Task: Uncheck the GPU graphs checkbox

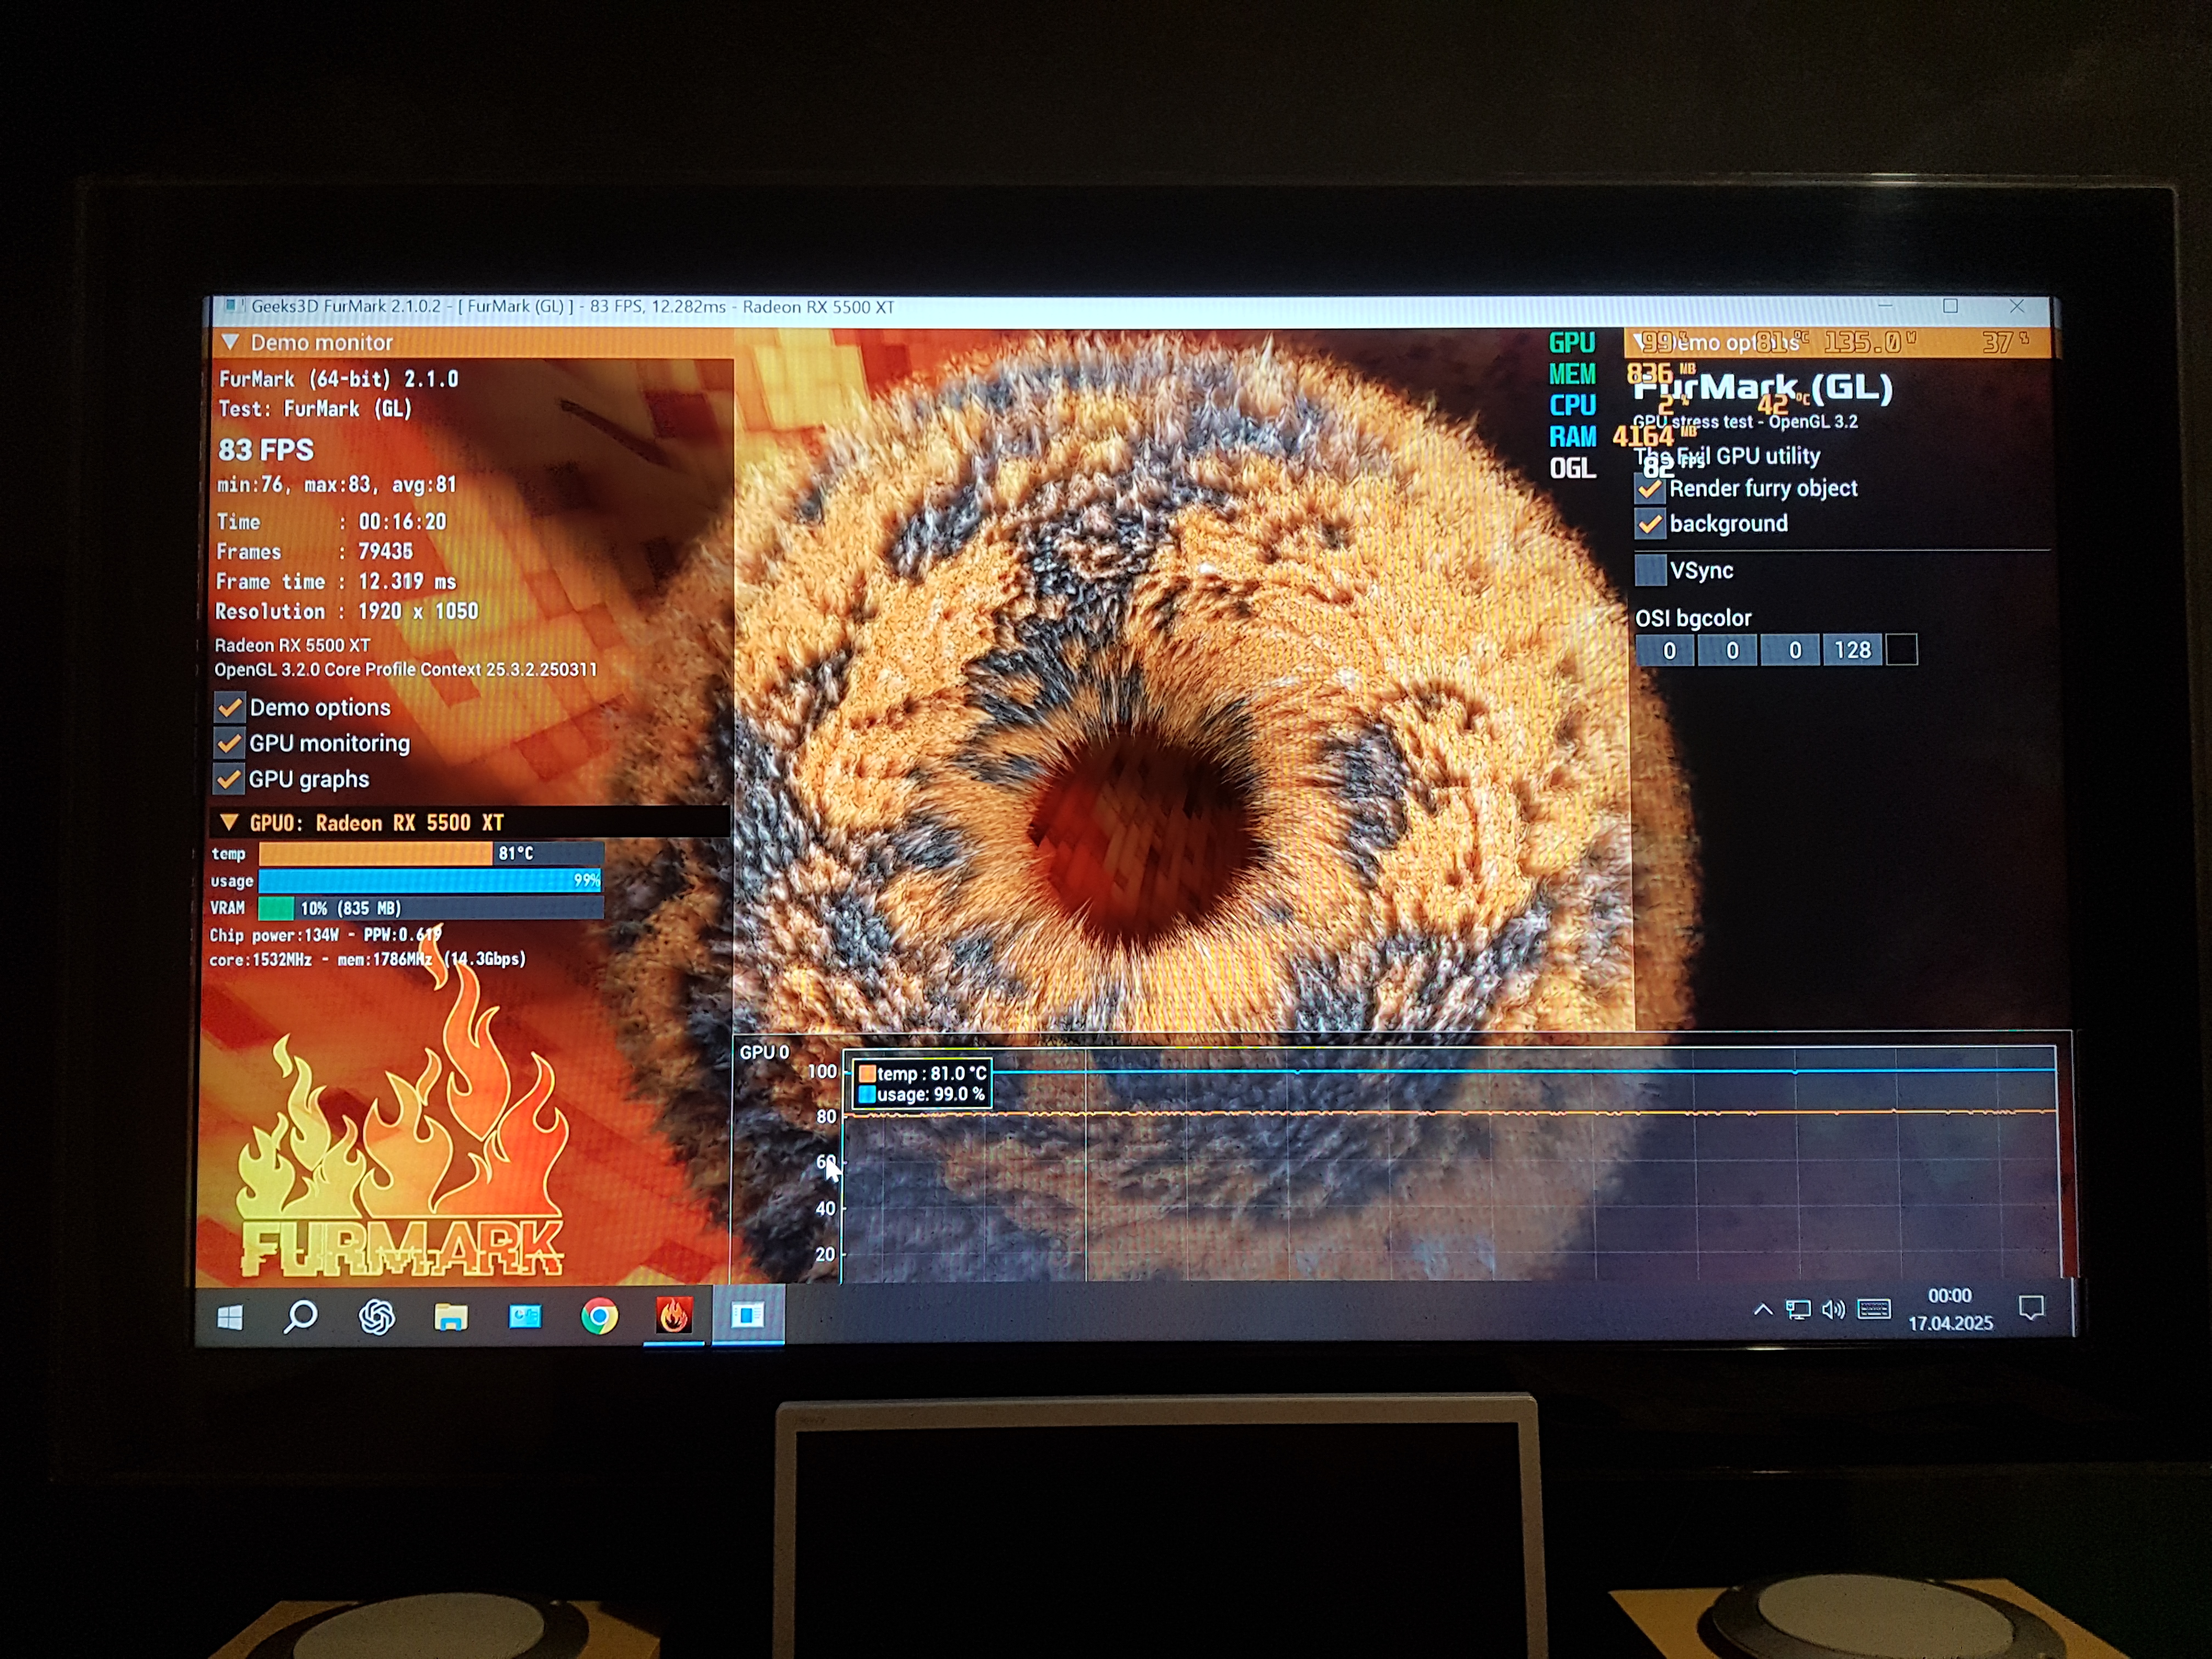Action: (229, 779)
